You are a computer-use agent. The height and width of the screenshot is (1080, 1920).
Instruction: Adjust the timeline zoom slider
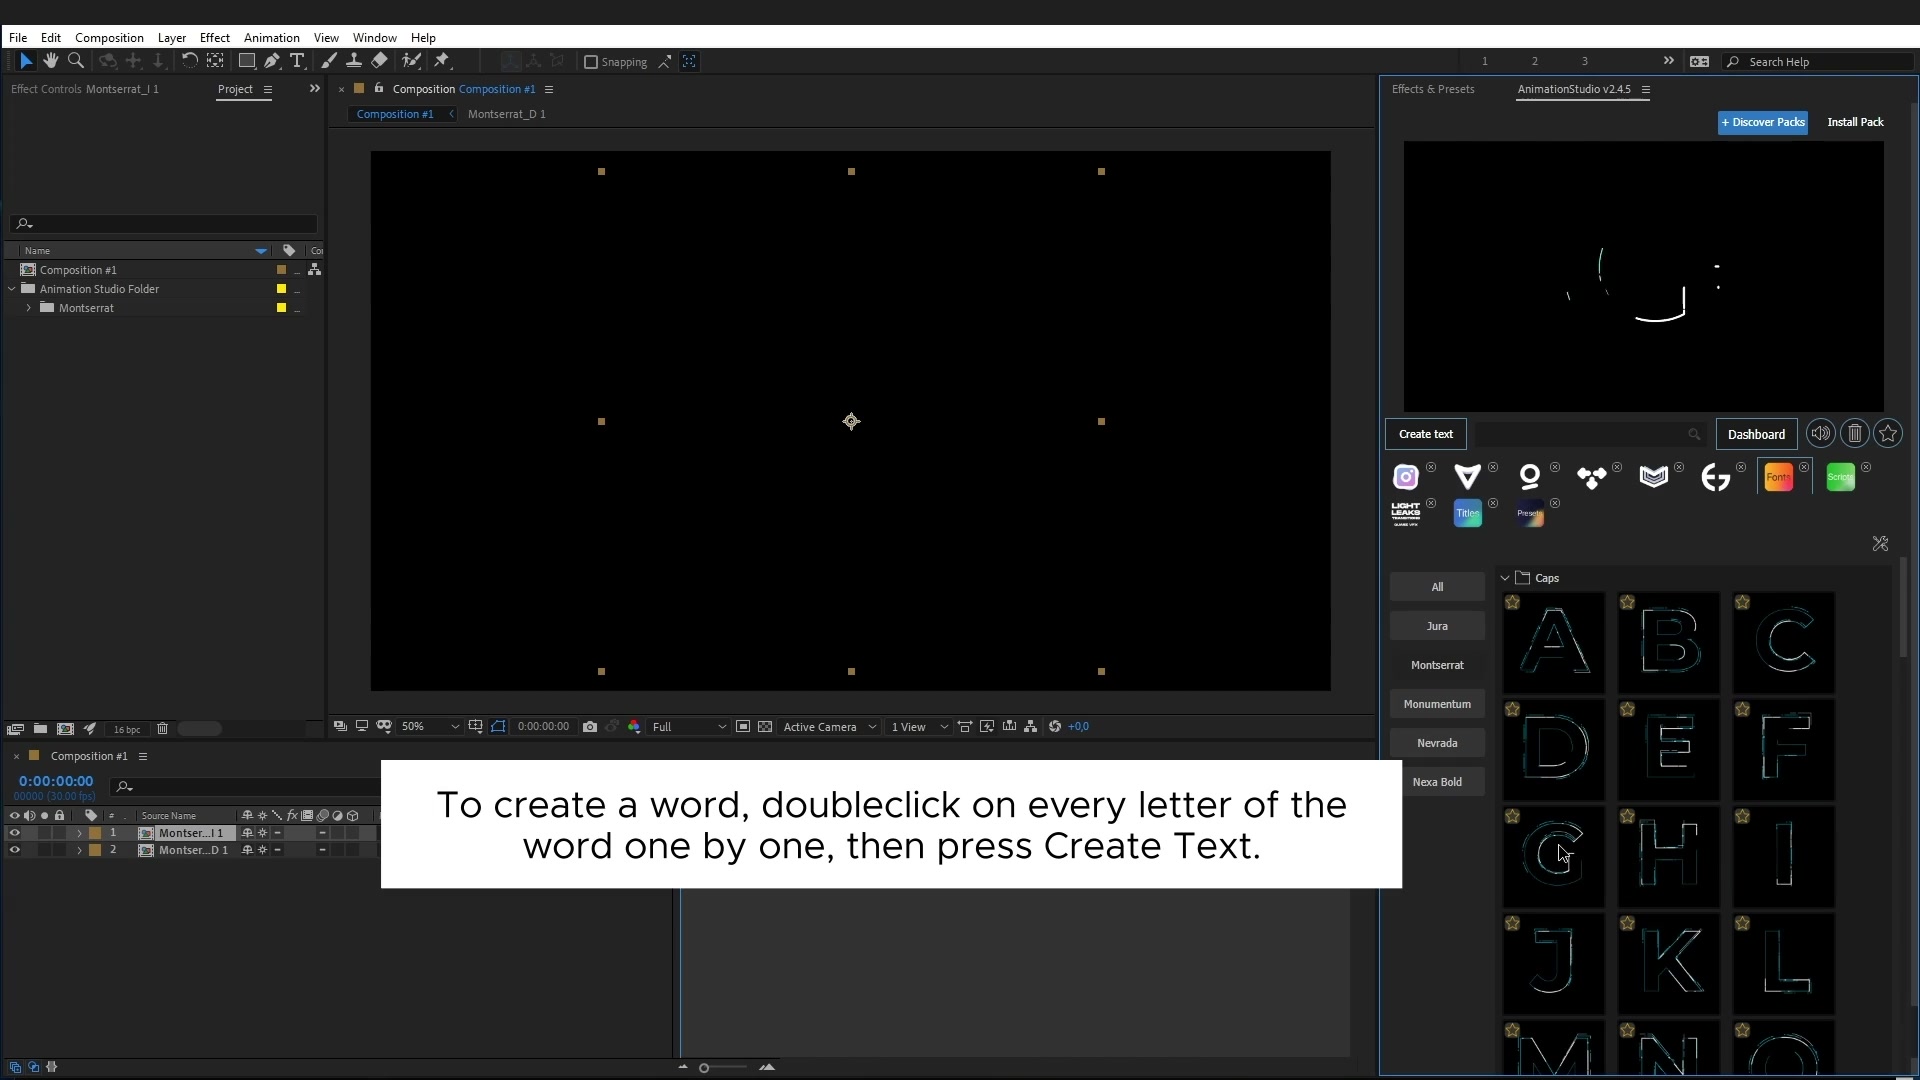coord(704,1068)
